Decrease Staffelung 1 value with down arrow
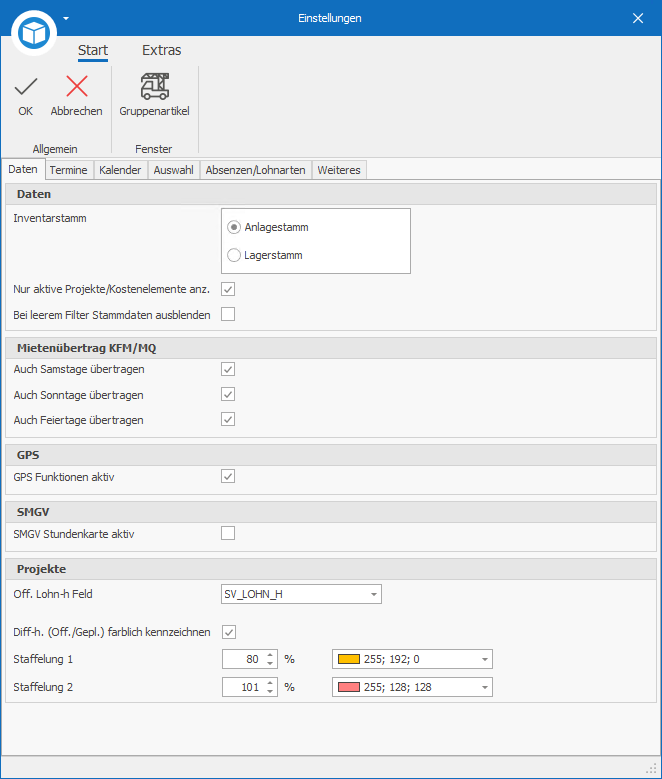Viewport: 662px width, 779px height. pos(270,664)
